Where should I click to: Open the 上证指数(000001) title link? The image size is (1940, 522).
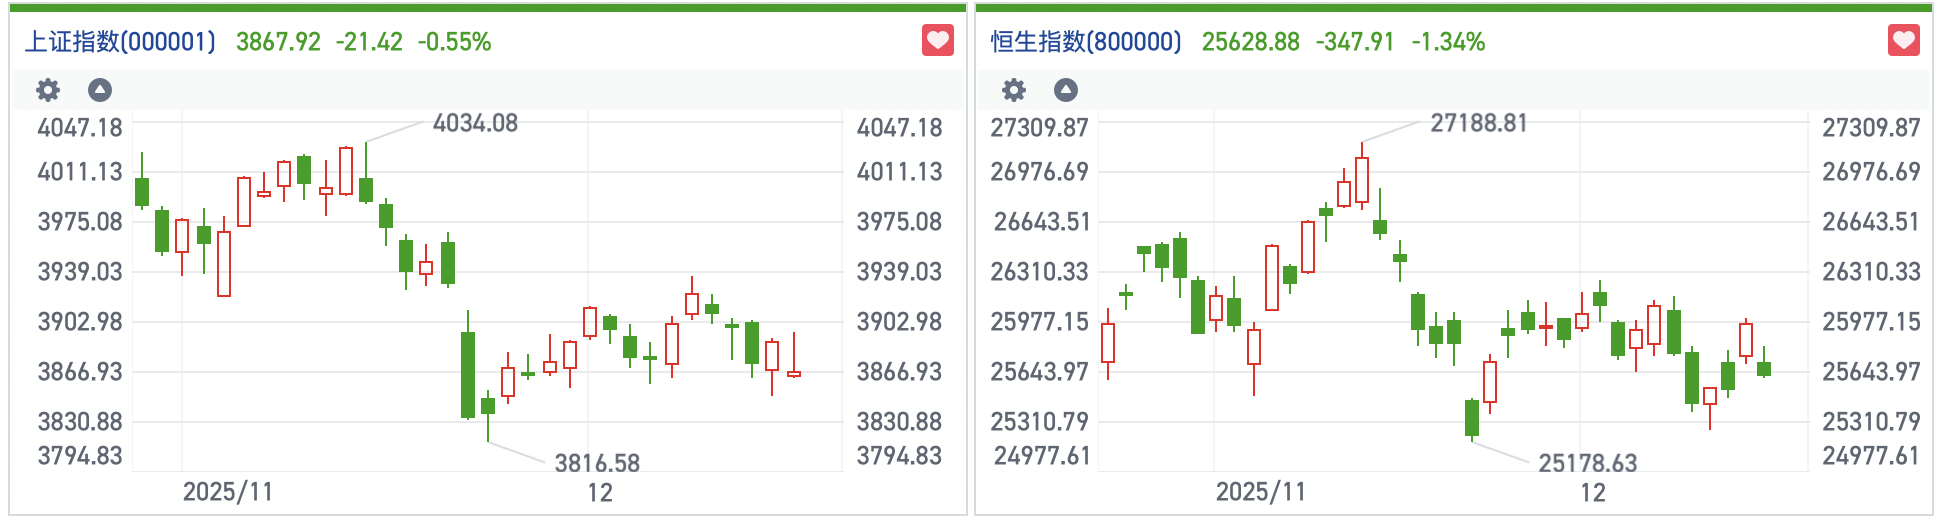tap(120, 42)
